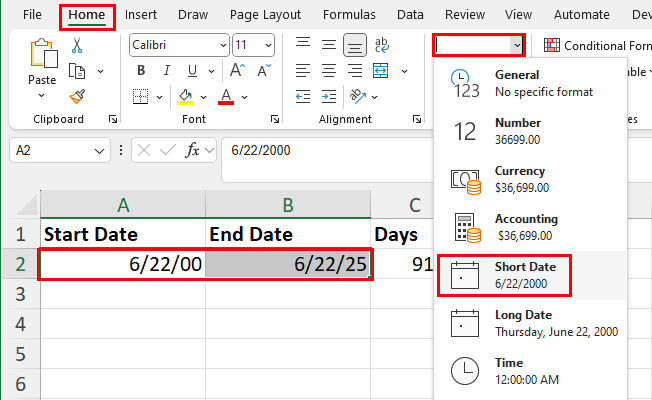Toggle Bold formatting

pyautogui.click(x=141, y=71)
